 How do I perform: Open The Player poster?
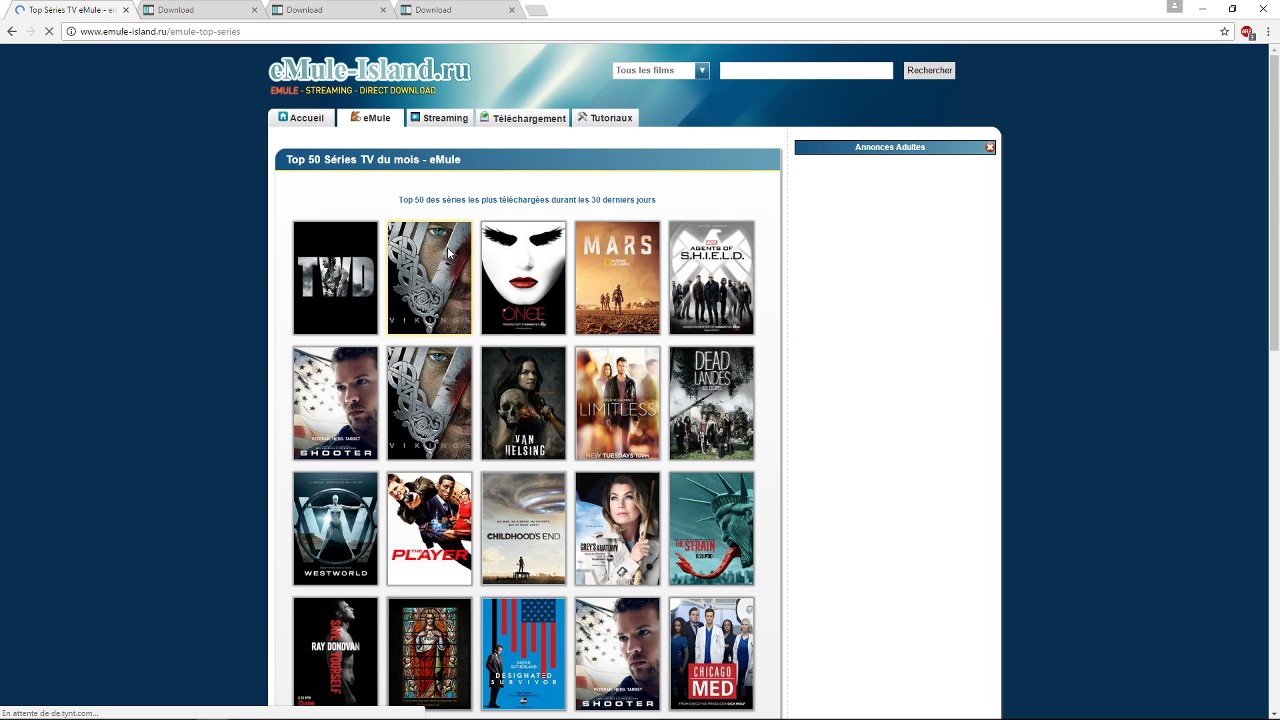430,529
